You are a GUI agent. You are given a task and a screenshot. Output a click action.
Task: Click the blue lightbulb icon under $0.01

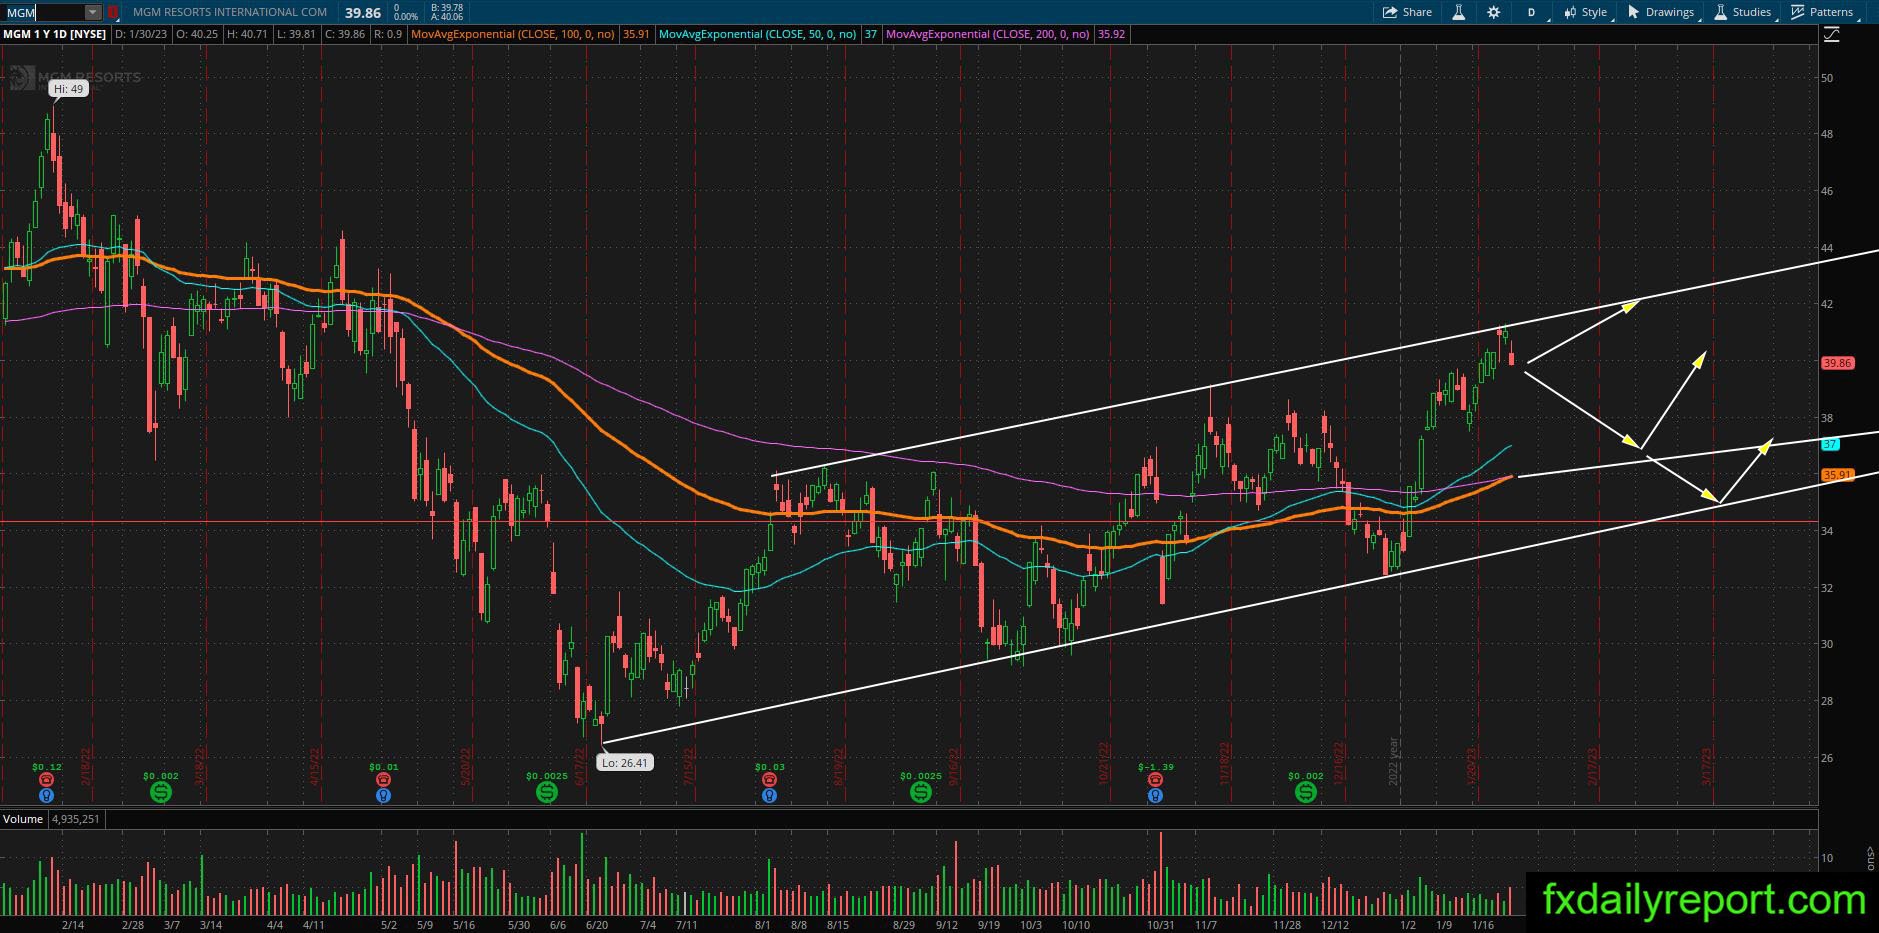[383, 796]
